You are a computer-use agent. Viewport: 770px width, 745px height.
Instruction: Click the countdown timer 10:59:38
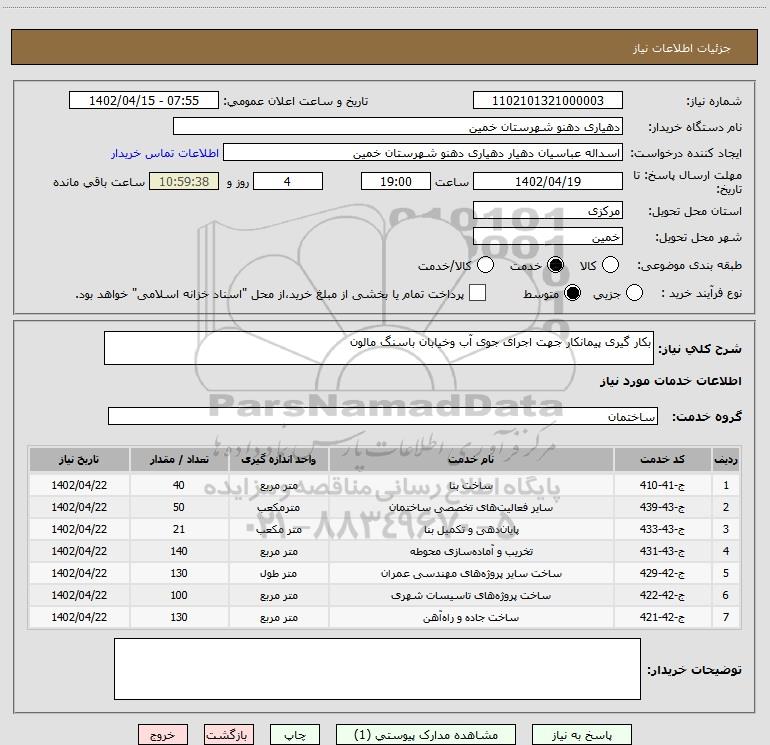pos(184,181)
